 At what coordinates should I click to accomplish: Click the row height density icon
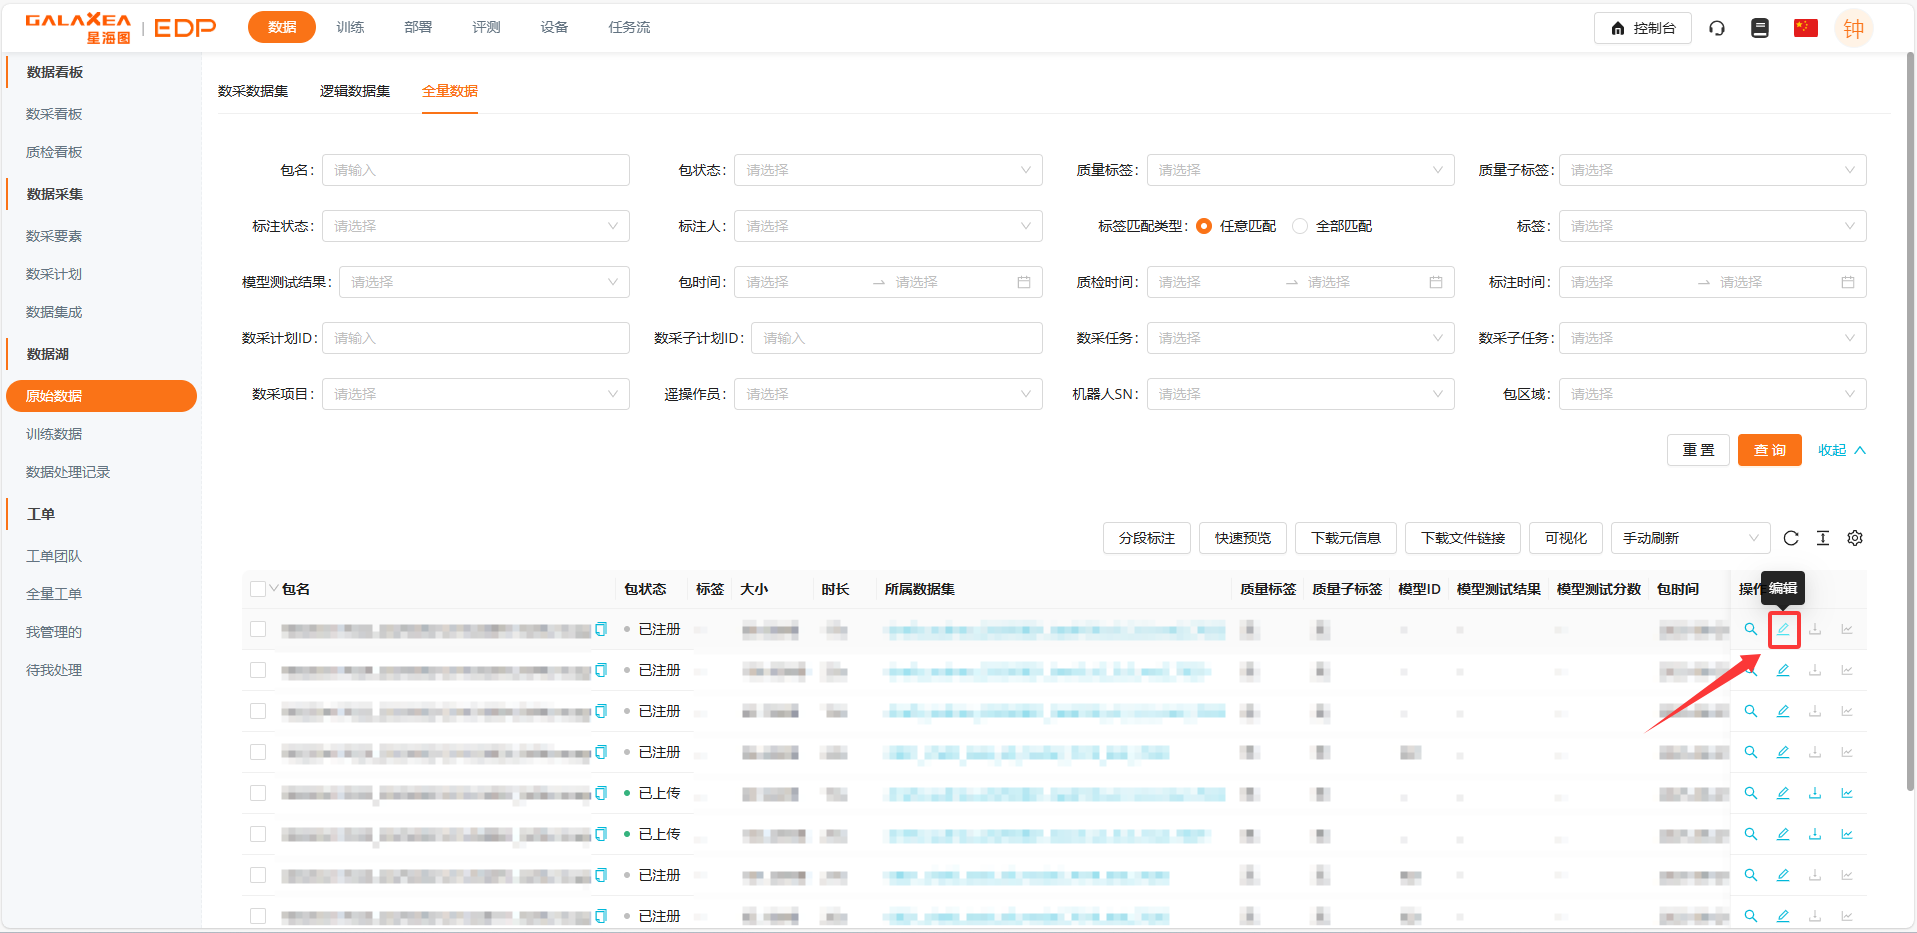point(1823,538)
